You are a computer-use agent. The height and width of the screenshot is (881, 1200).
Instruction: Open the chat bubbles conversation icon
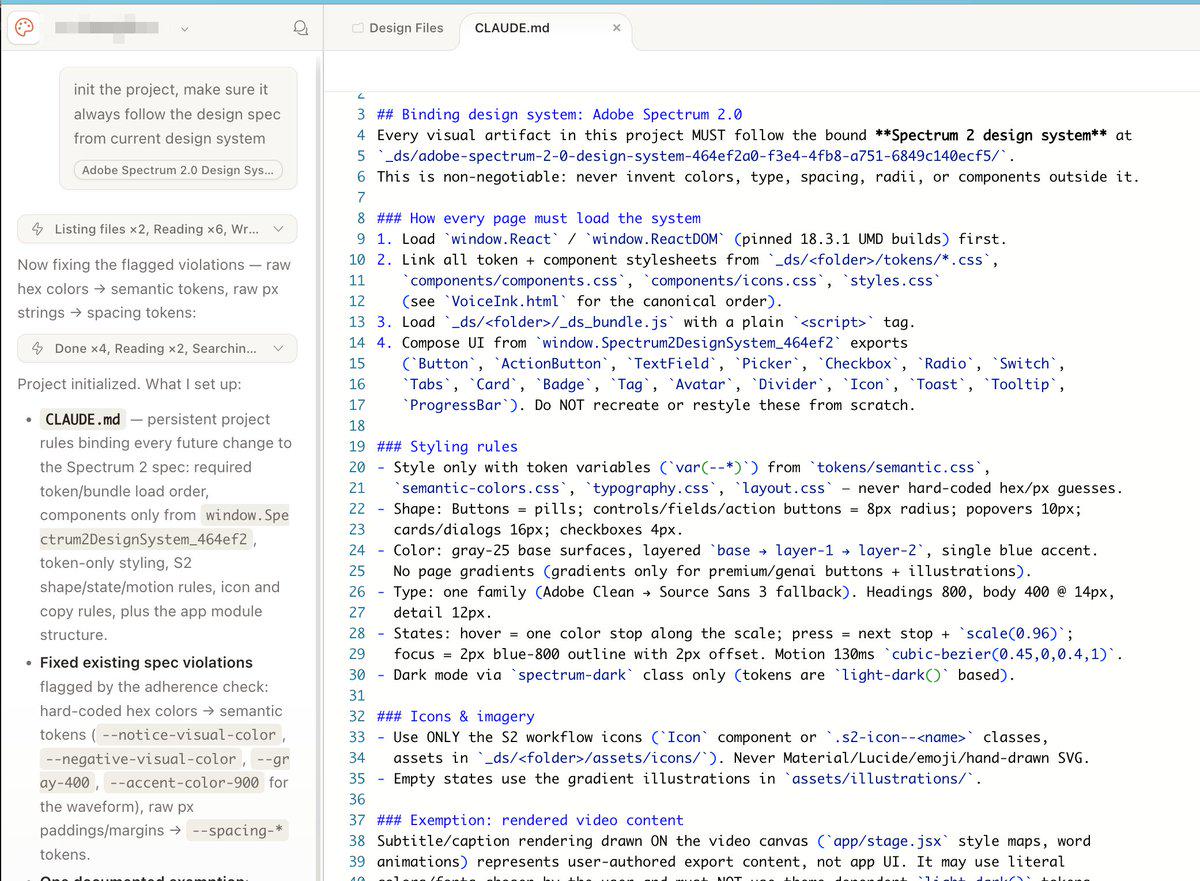[x=300, y=29]
